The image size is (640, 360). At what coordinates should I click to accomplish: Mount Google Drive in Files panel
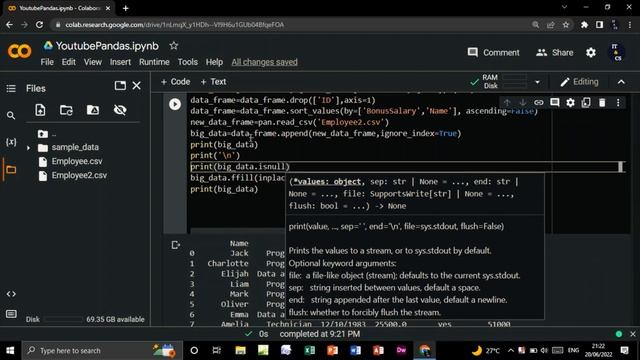[x=93, y=110]
